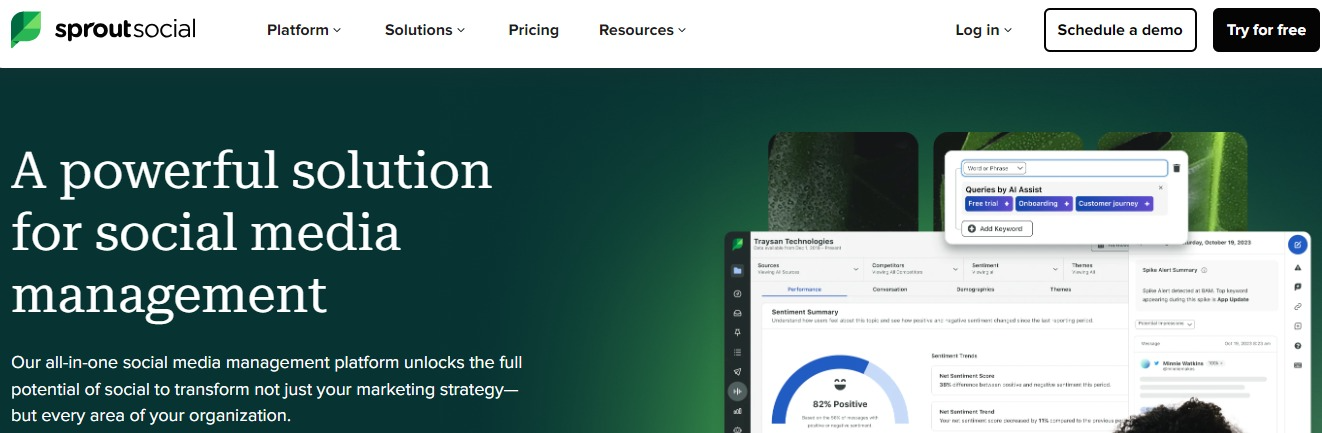
Task: Open the paper plane publishing icon
Action: tap(737, 371)
